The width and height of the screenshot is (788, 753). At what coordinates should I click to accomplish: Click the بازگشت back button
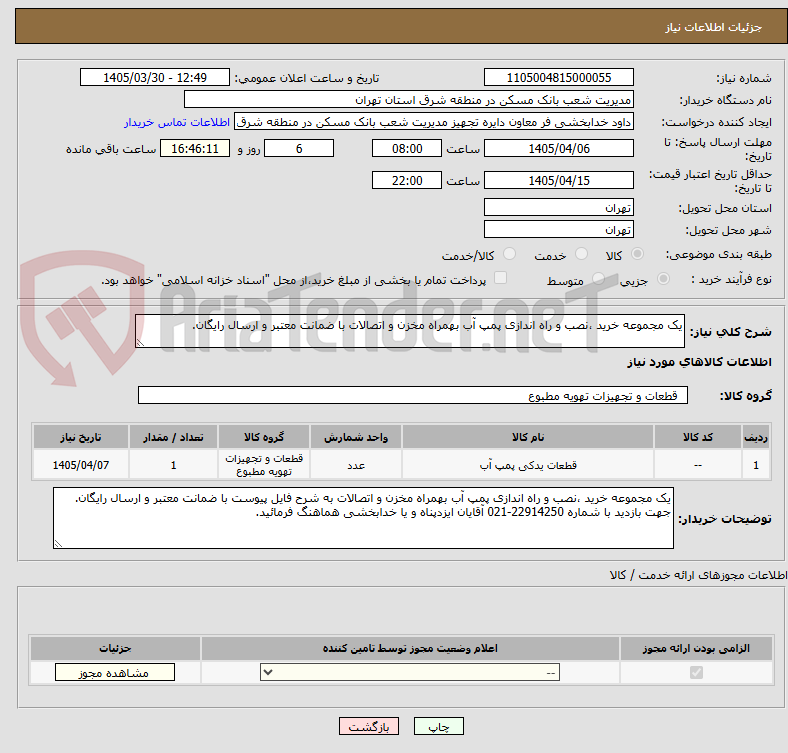[x=368, y=726]
